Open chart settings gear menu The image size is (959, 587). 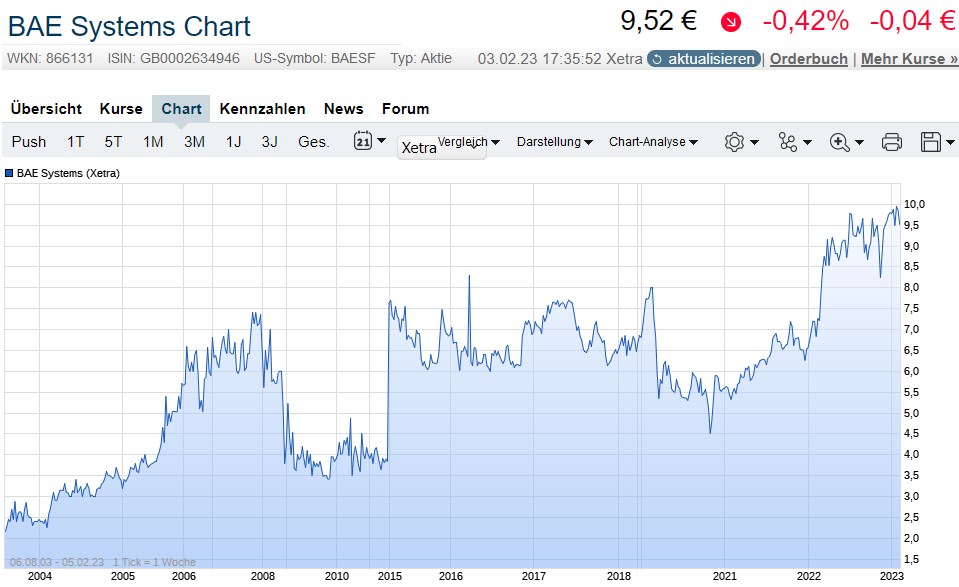[x=741, y=142]
